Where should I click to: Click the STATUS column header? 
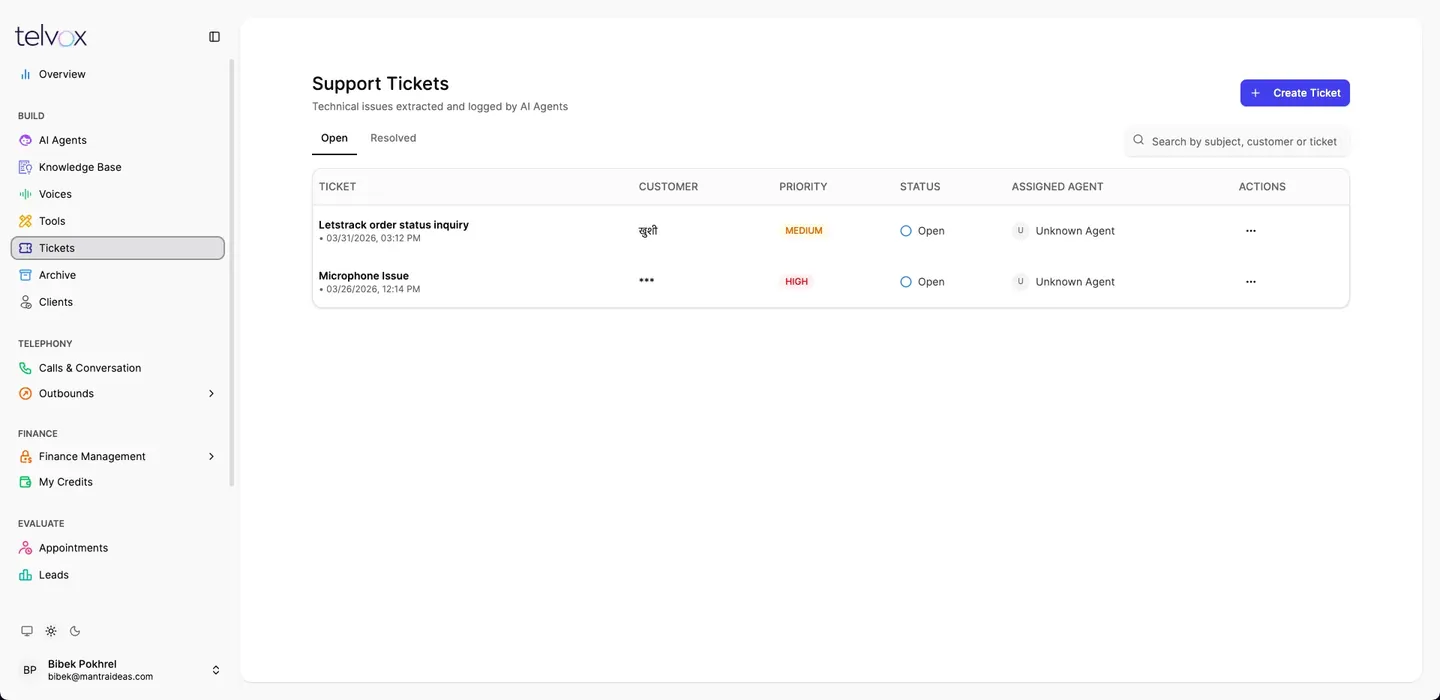(x=920, y=187)
